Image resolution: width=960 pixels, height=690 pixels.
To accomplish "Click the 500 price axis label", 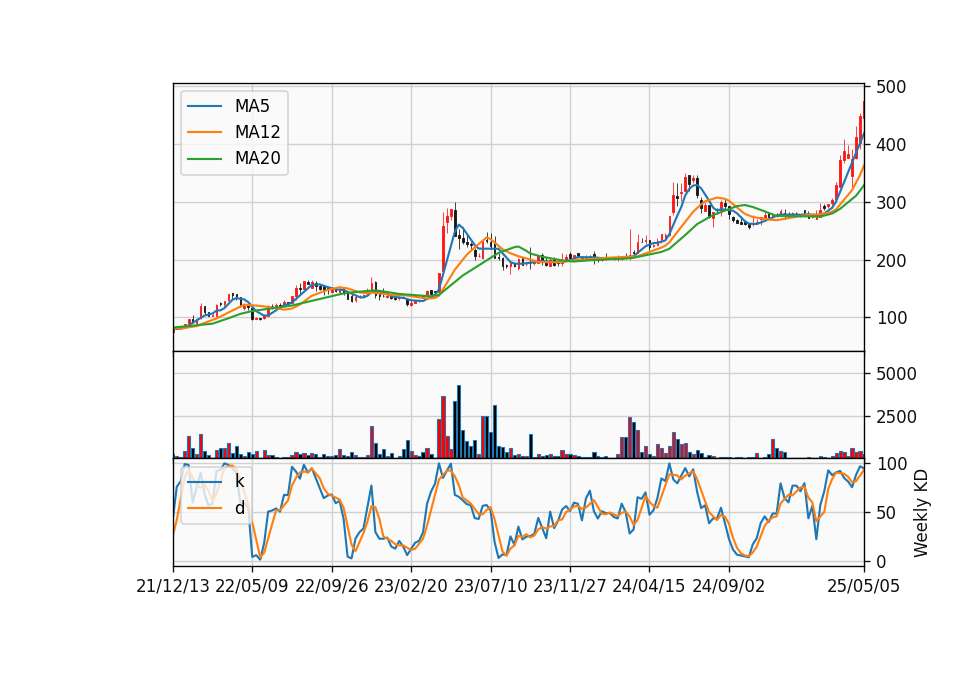I will point(891,87).
